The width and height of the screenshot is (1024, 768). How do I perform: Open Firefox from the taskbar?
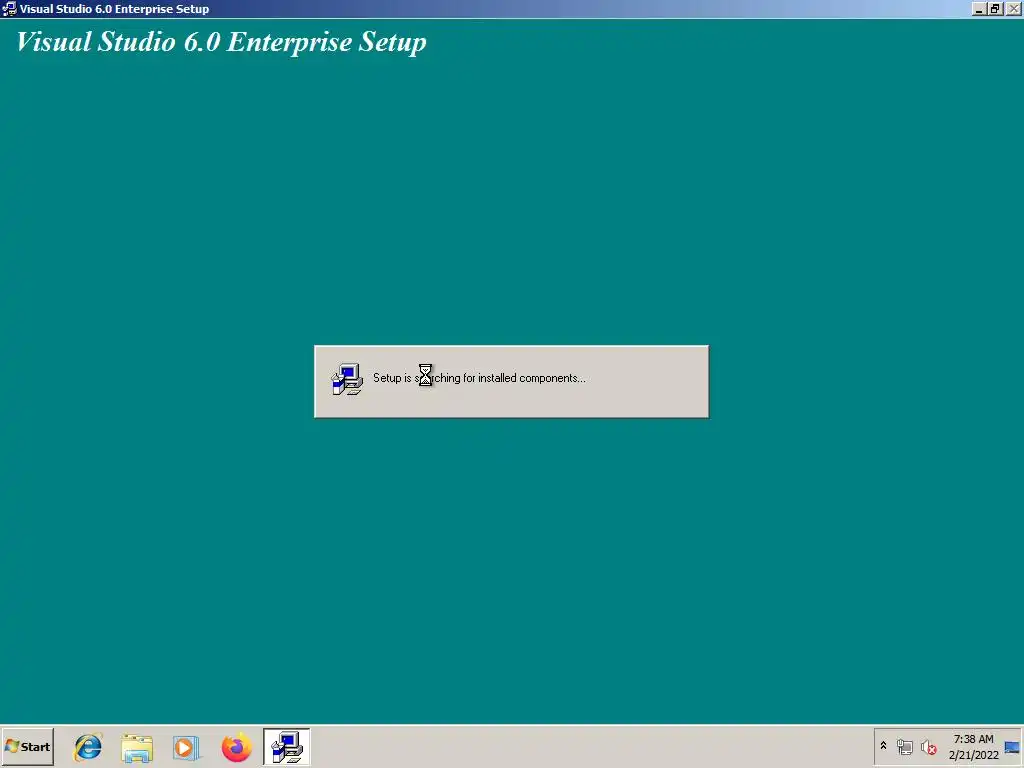coord(236,748)
